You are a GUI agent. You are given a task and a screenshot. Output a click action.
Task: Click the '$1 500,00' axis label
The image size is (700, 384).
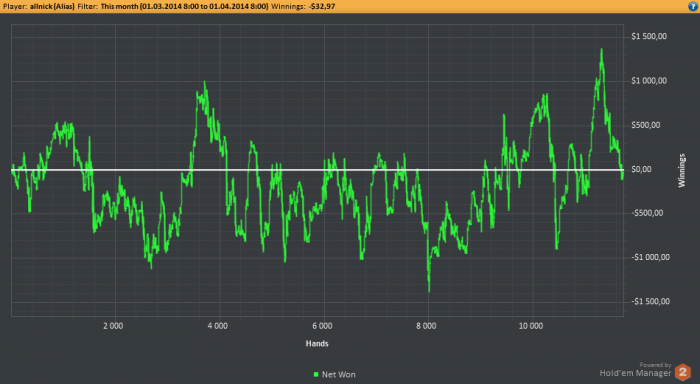click(649, 37)
